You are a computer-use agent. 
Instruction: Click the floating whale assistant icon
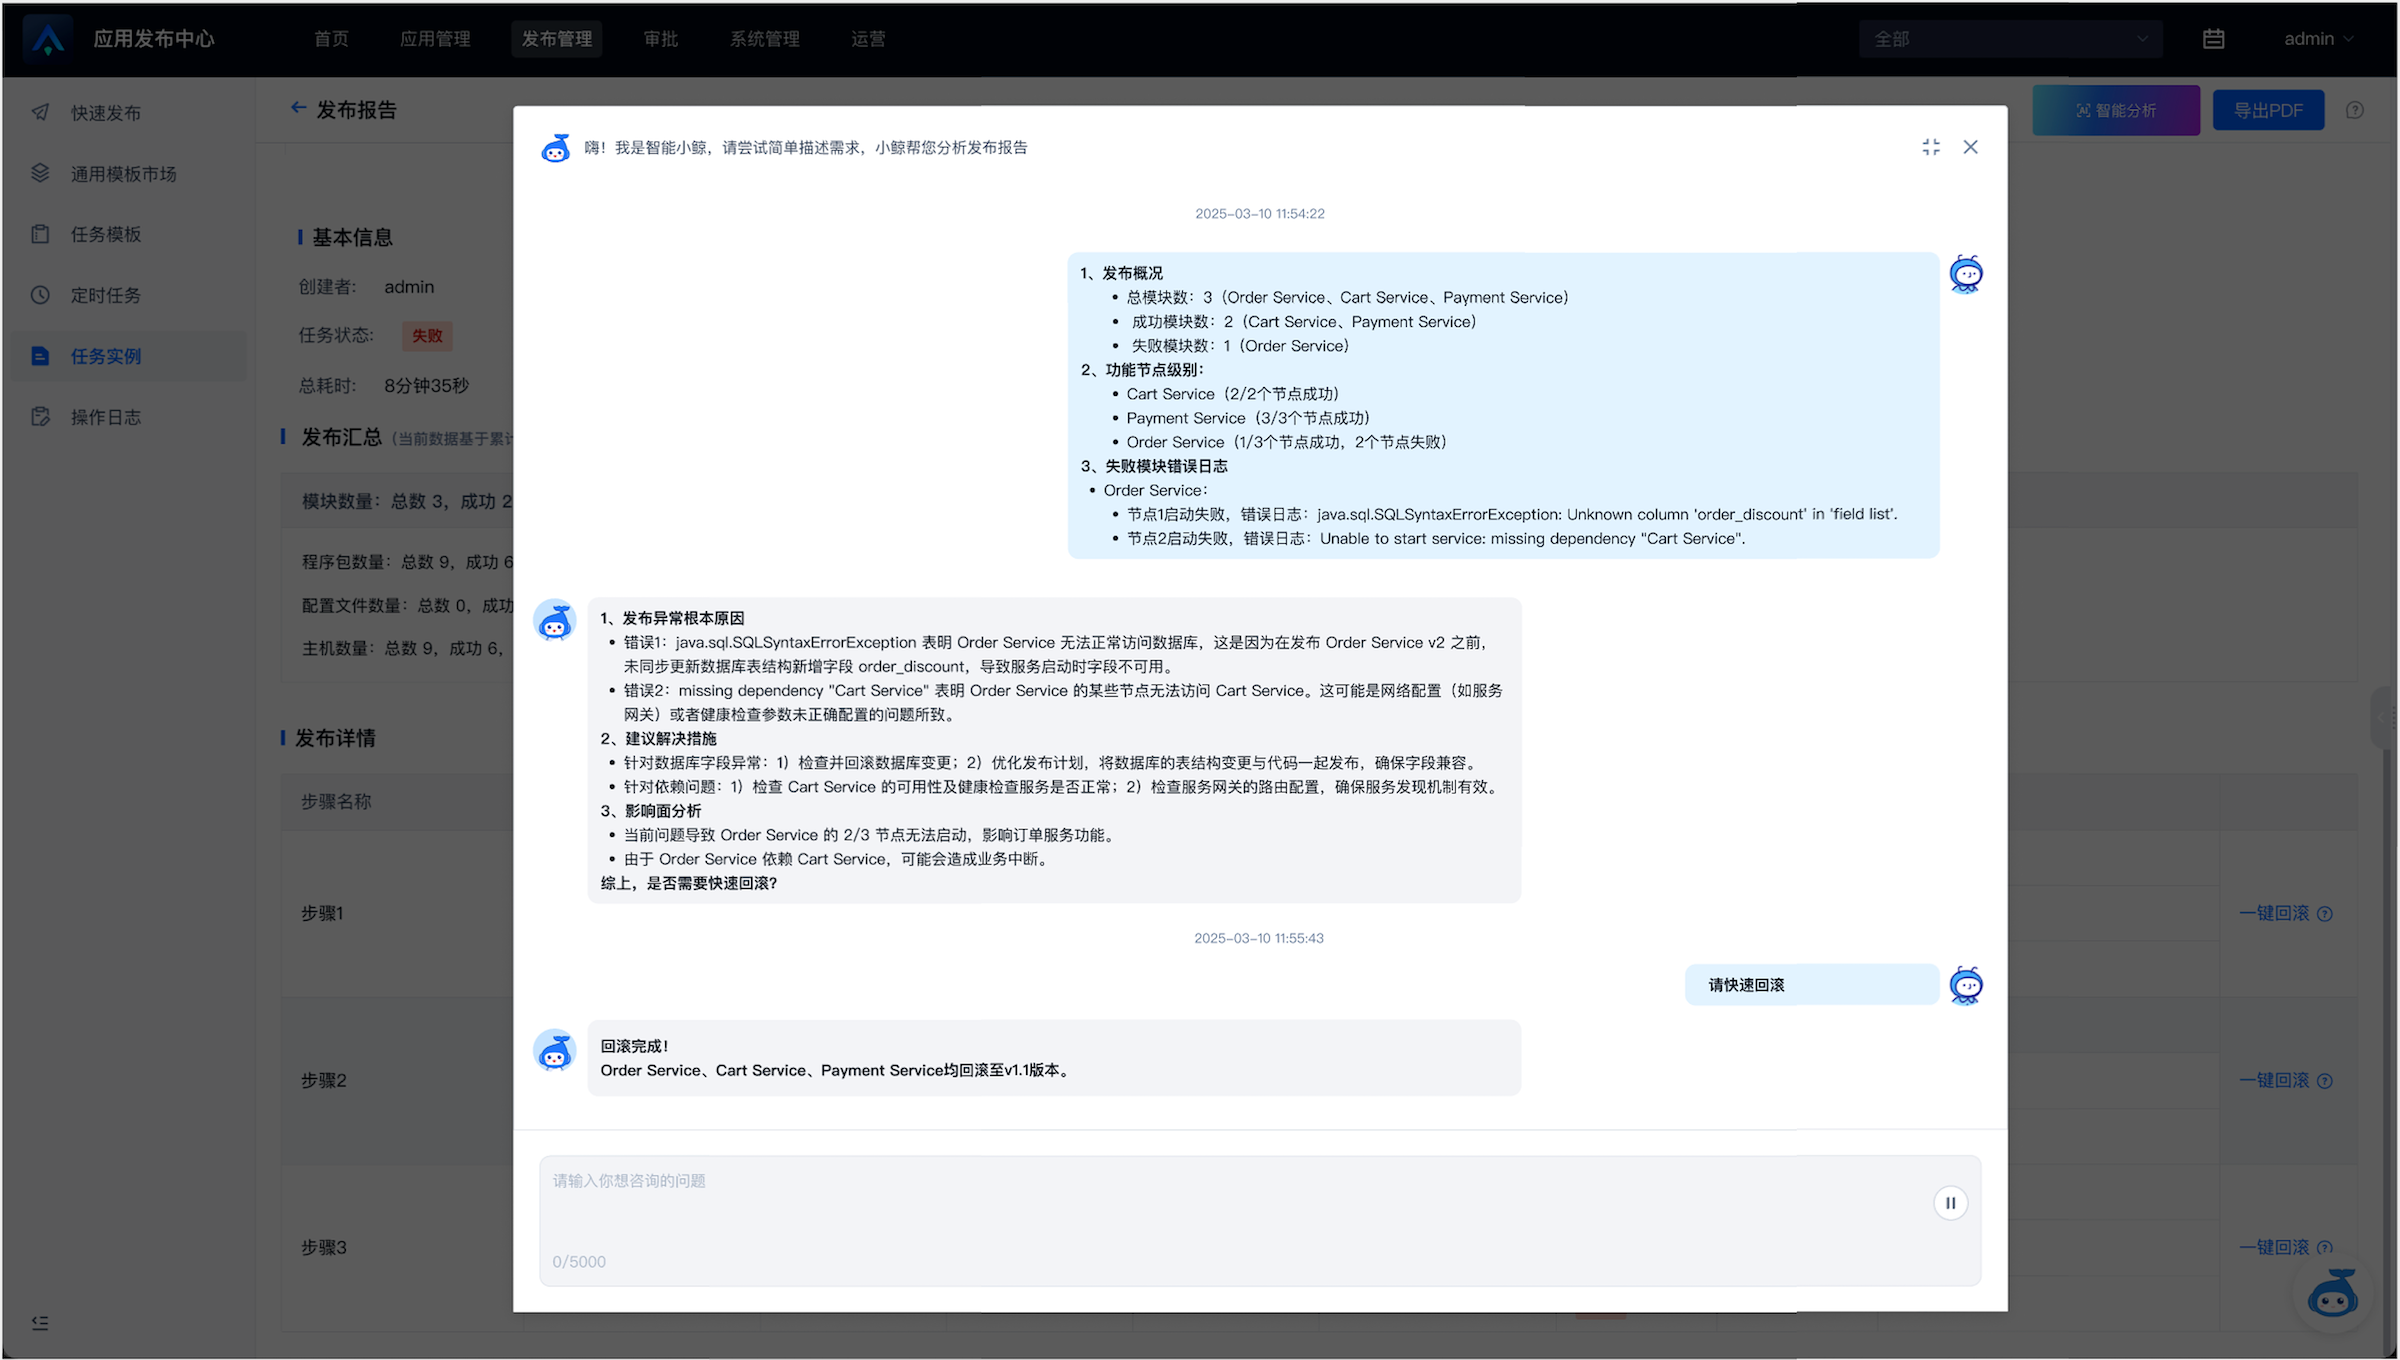2333,1295
